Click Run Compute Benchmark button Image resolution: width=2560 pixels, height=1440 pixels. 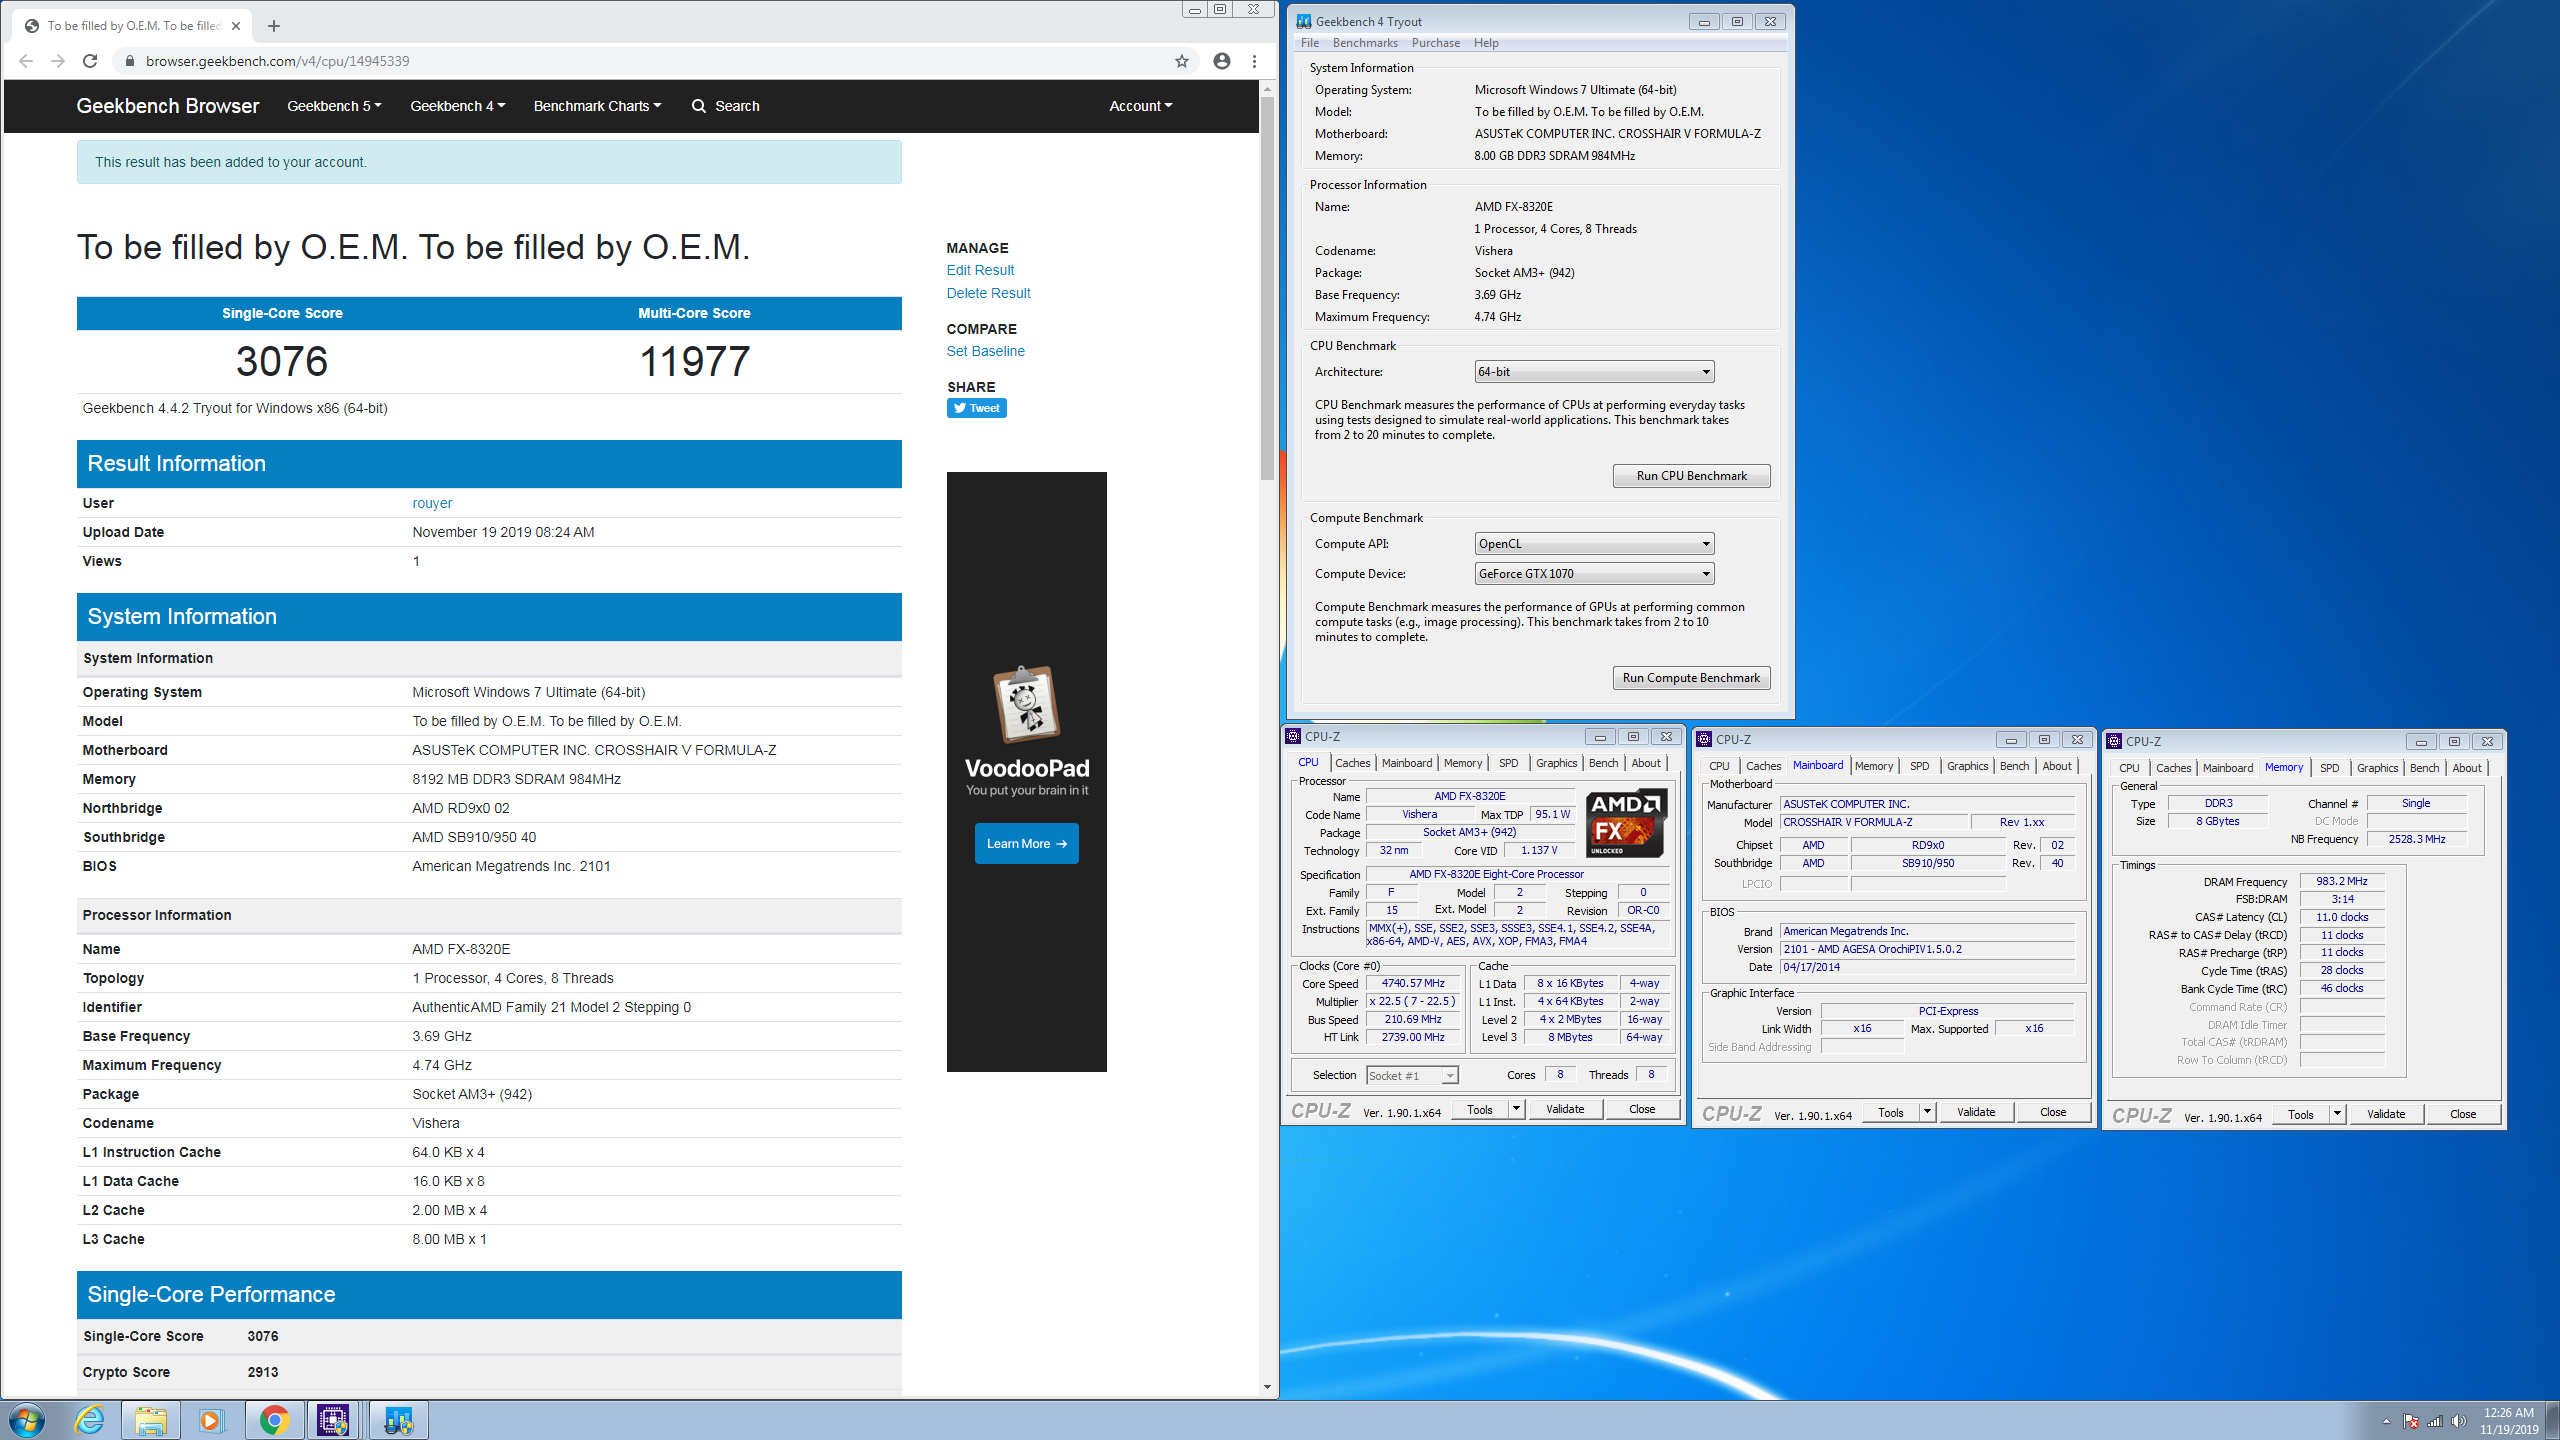[x=1691, y=678]
